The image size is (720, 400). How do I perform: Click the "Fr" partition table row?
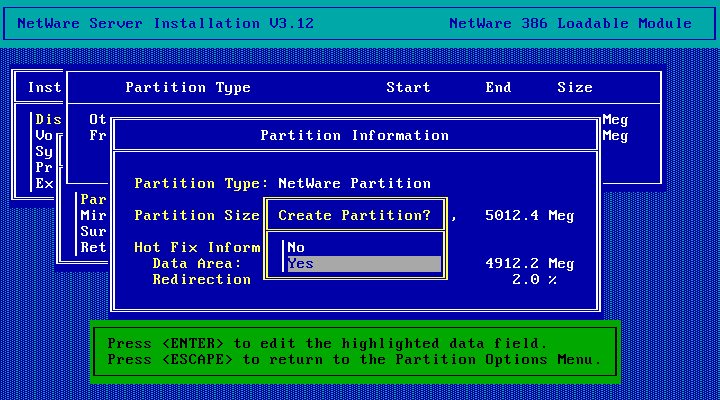(x=98, y=135)
